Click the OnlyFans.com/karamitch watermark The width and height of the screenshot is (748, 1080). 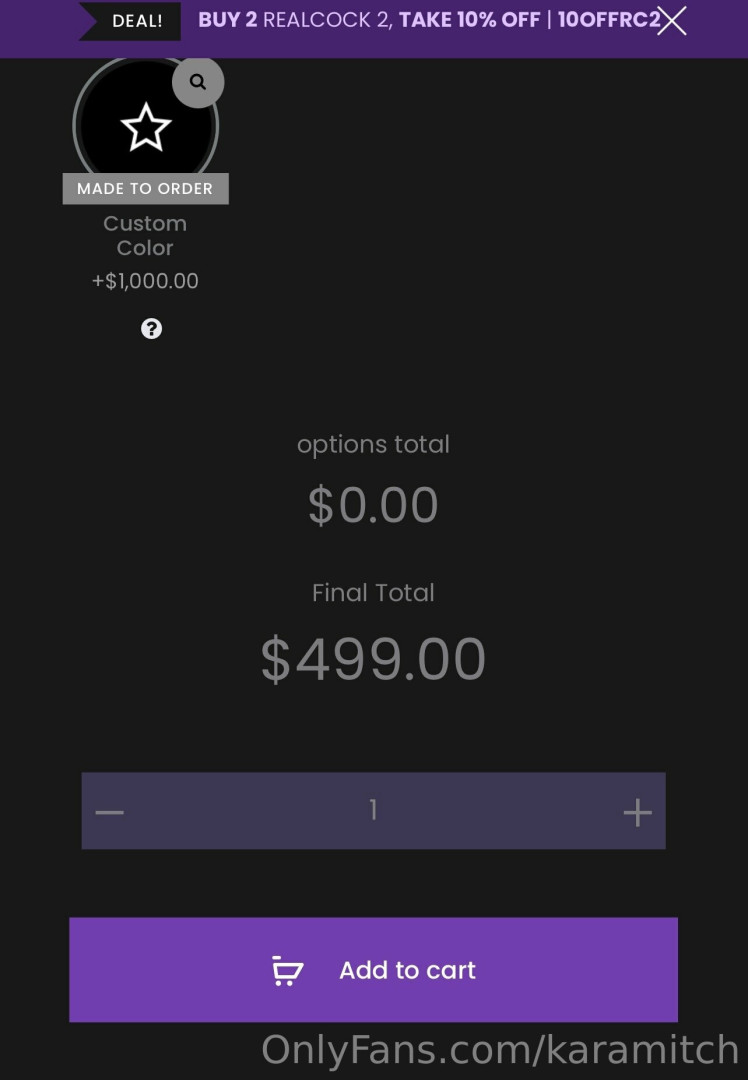pos(500,1050)
